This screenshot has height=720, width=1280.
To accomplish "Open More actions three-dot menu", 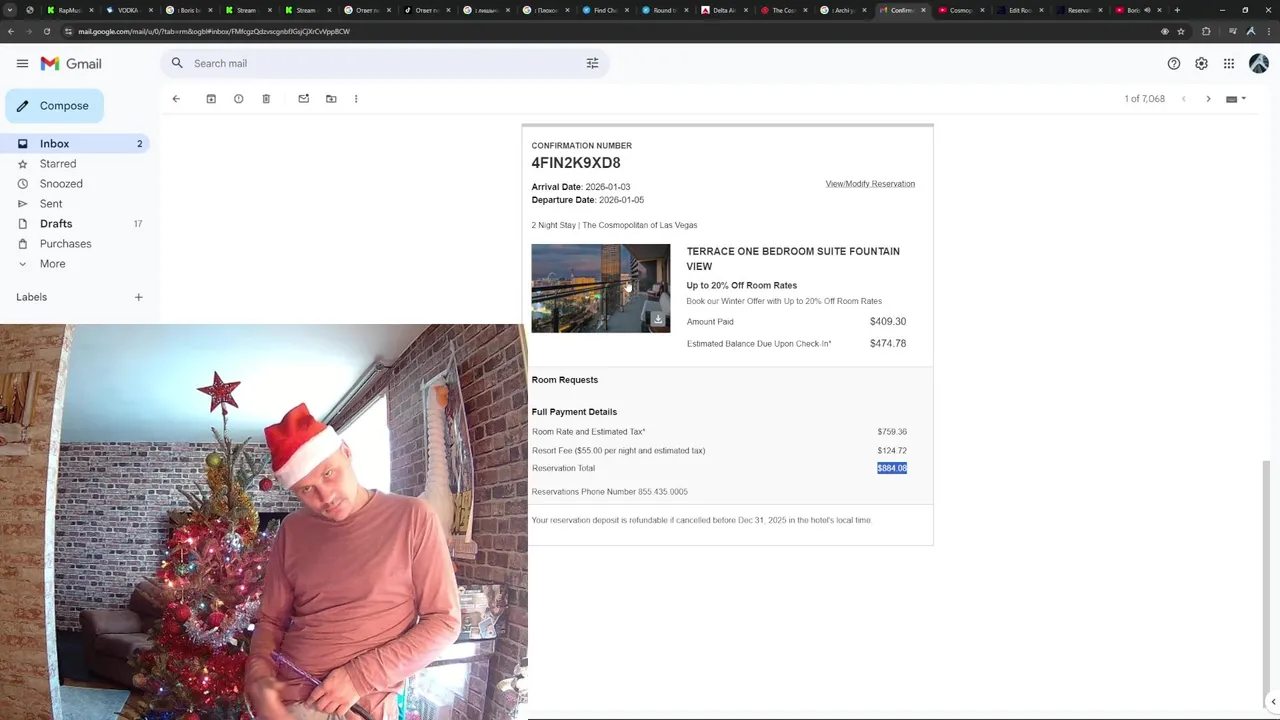I will point(356,99).
